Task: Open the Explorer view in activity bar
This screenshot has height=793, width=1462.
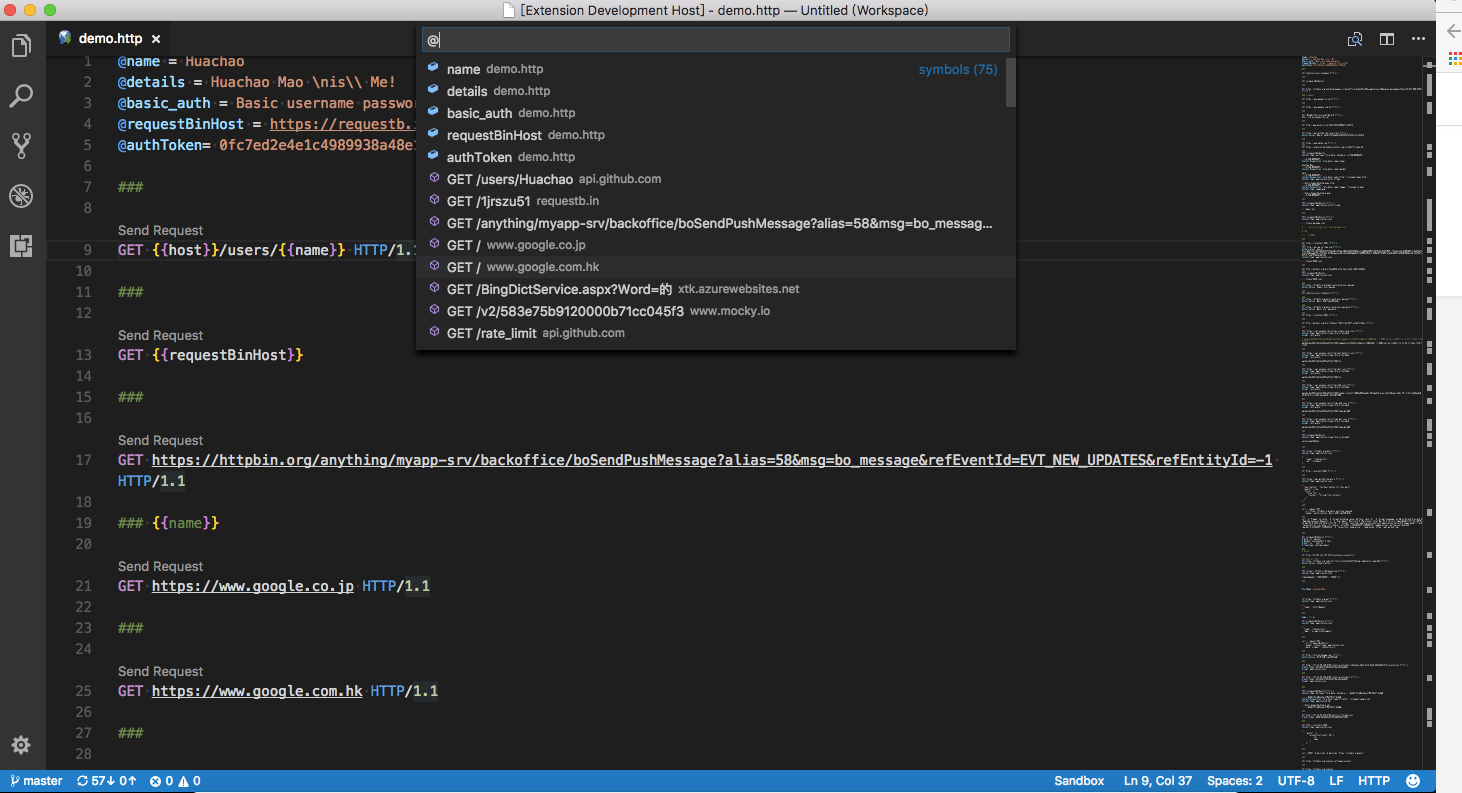Action: coord(21,46)
